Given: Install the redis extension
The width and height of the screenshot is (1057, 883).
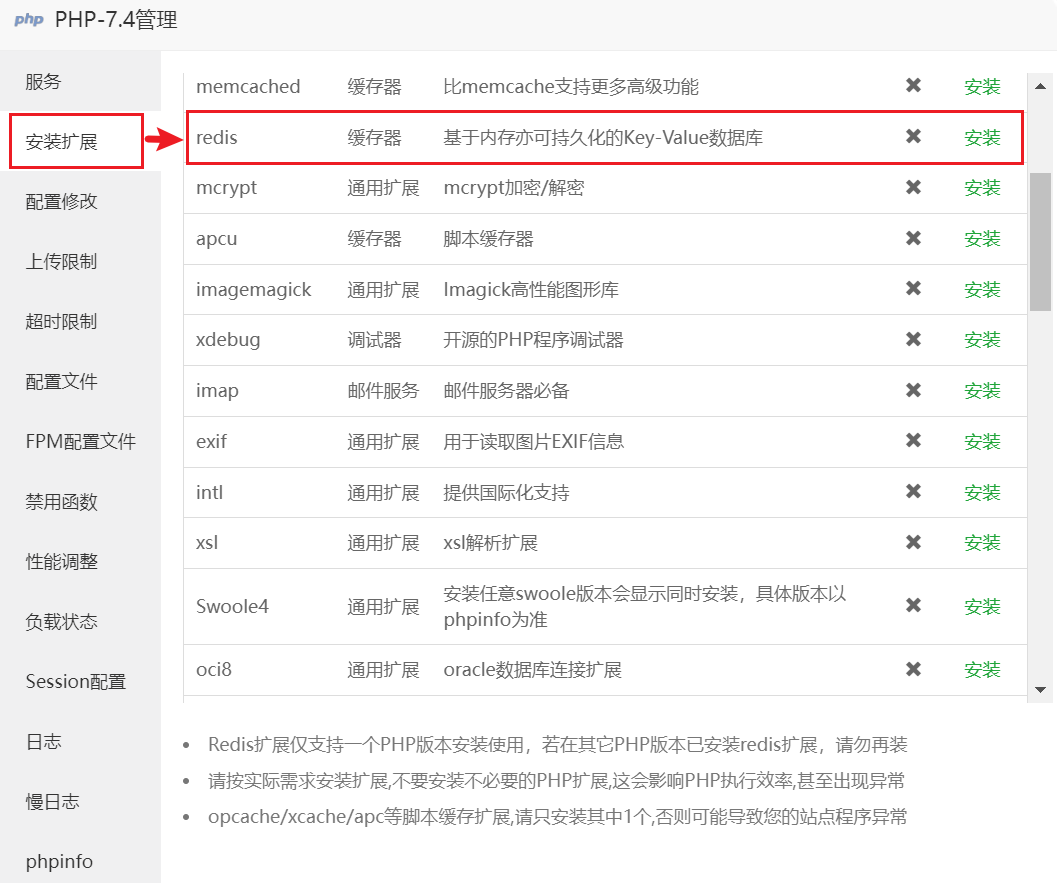Looking at the screenshot, I should coord(982,138).
